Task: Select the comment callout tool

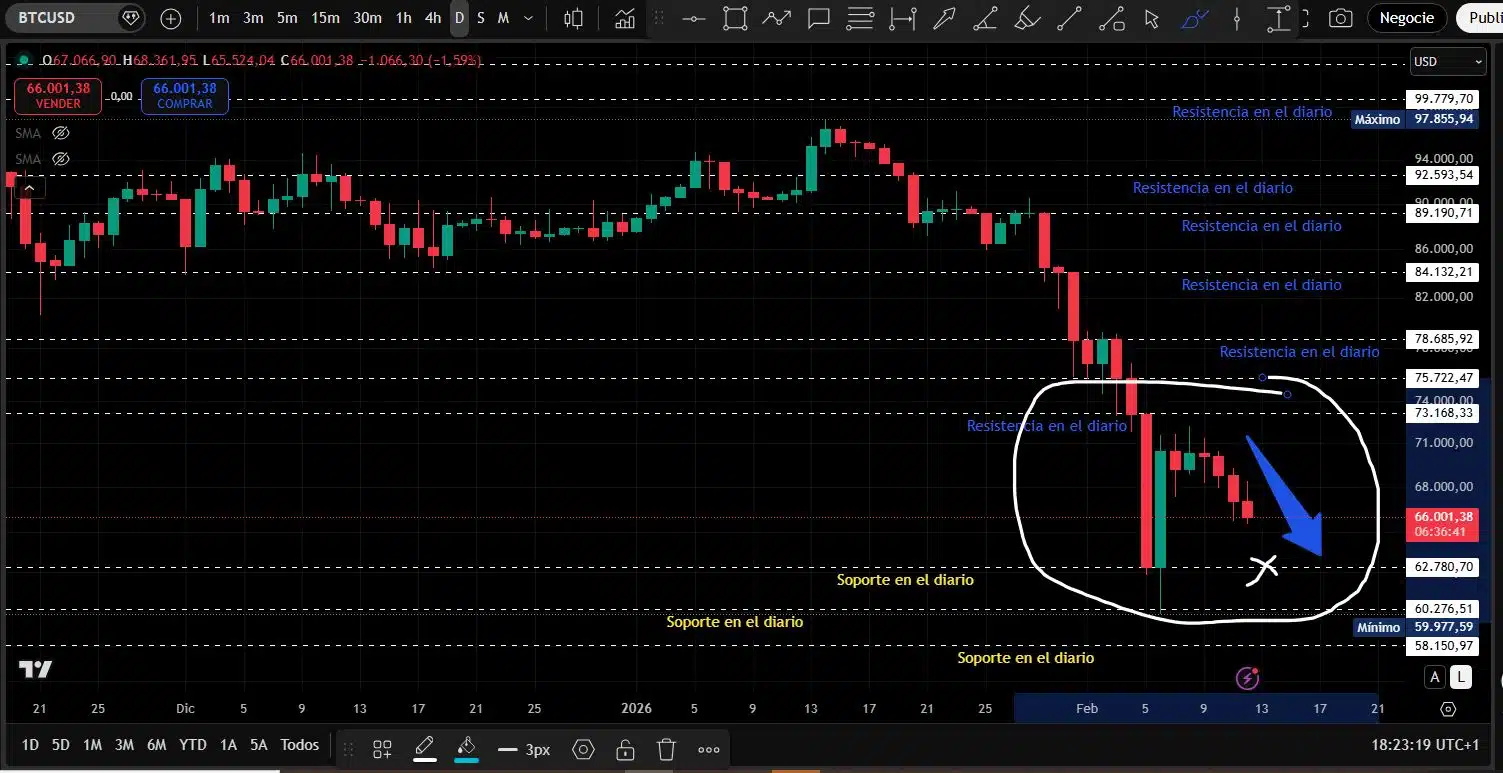Action: pyautogui.click(x=819, y=18)
